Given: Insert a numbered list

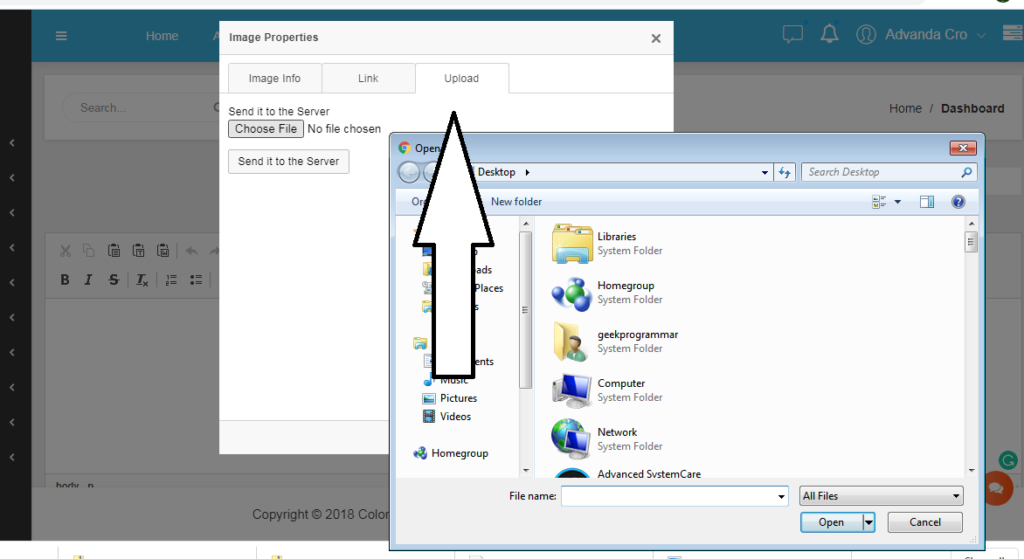Looking at the screenshot, I should pyautogui.click(x=171, y=280).
